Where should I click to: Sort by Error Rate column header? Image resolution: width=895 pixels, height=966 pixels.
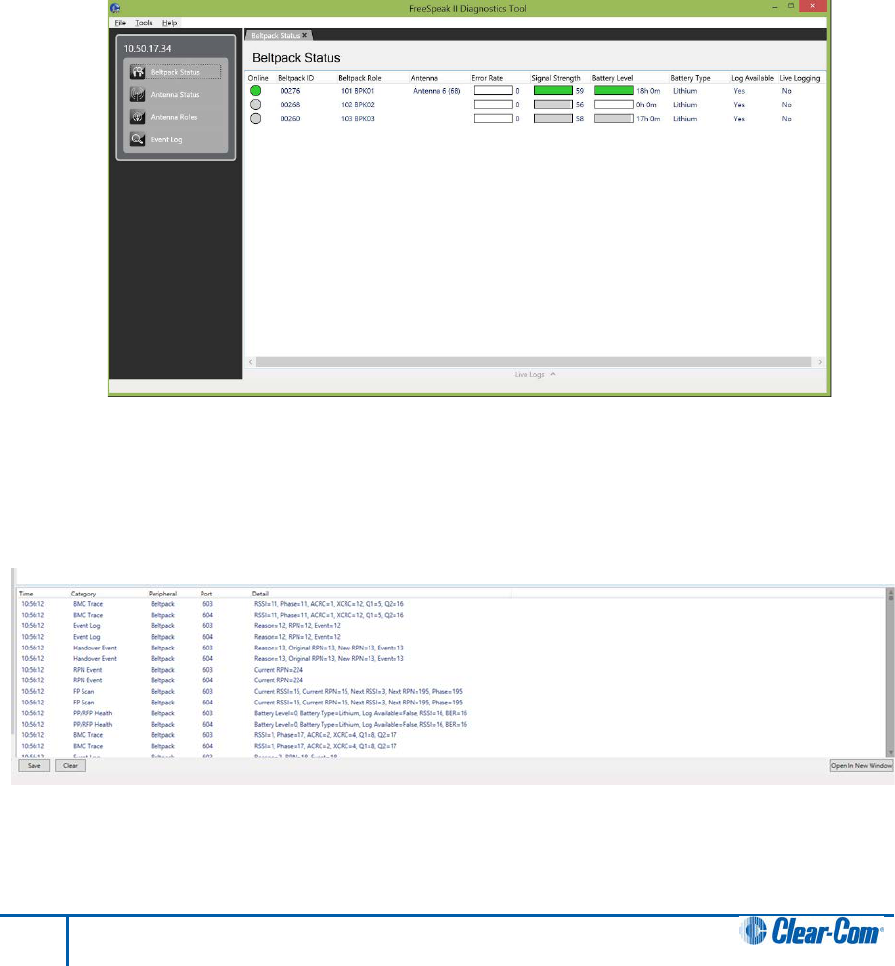(487, 78)
